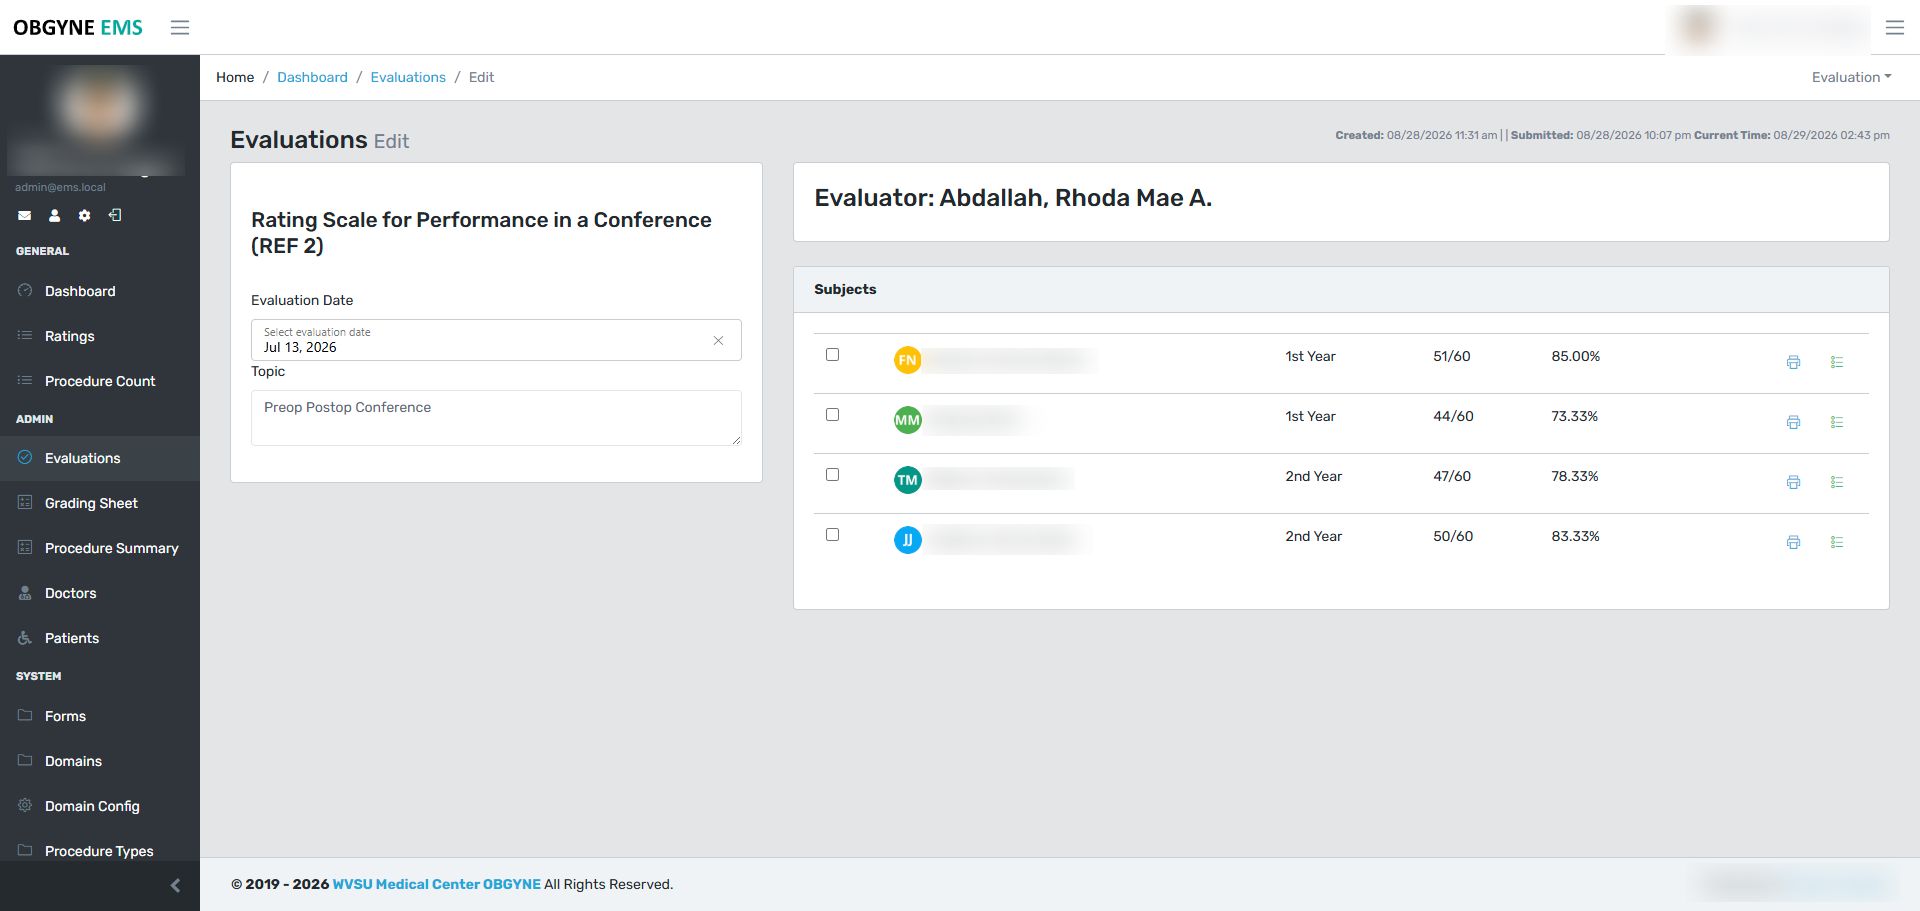The height and width of the screenshot is (911, 1920).
Task: Open Domain Config in the sidebar
Action: tap(100, 806)
